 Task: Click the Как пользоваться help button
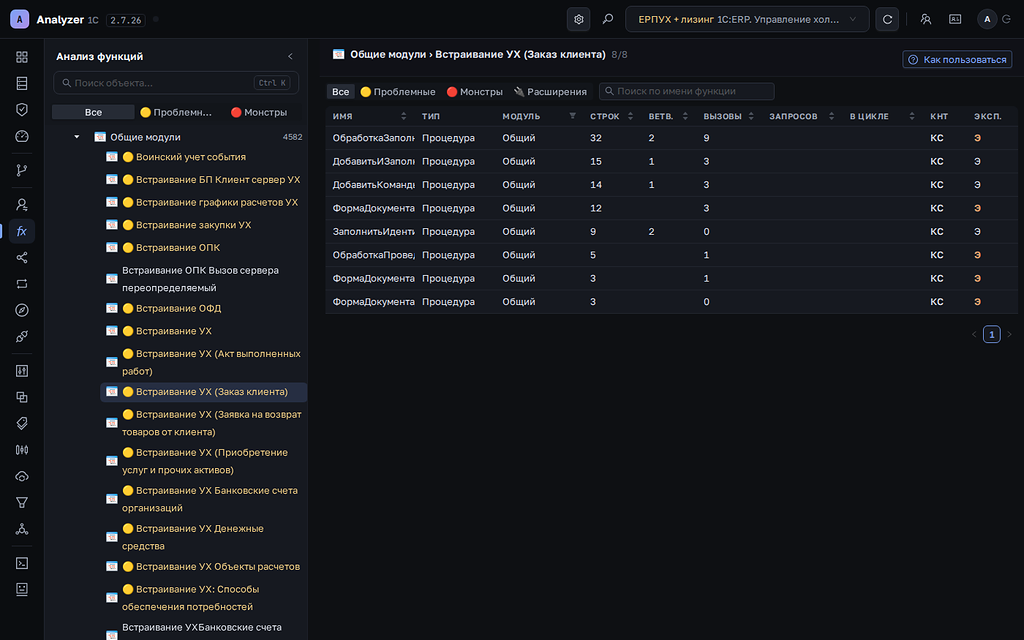coord(957,59)
